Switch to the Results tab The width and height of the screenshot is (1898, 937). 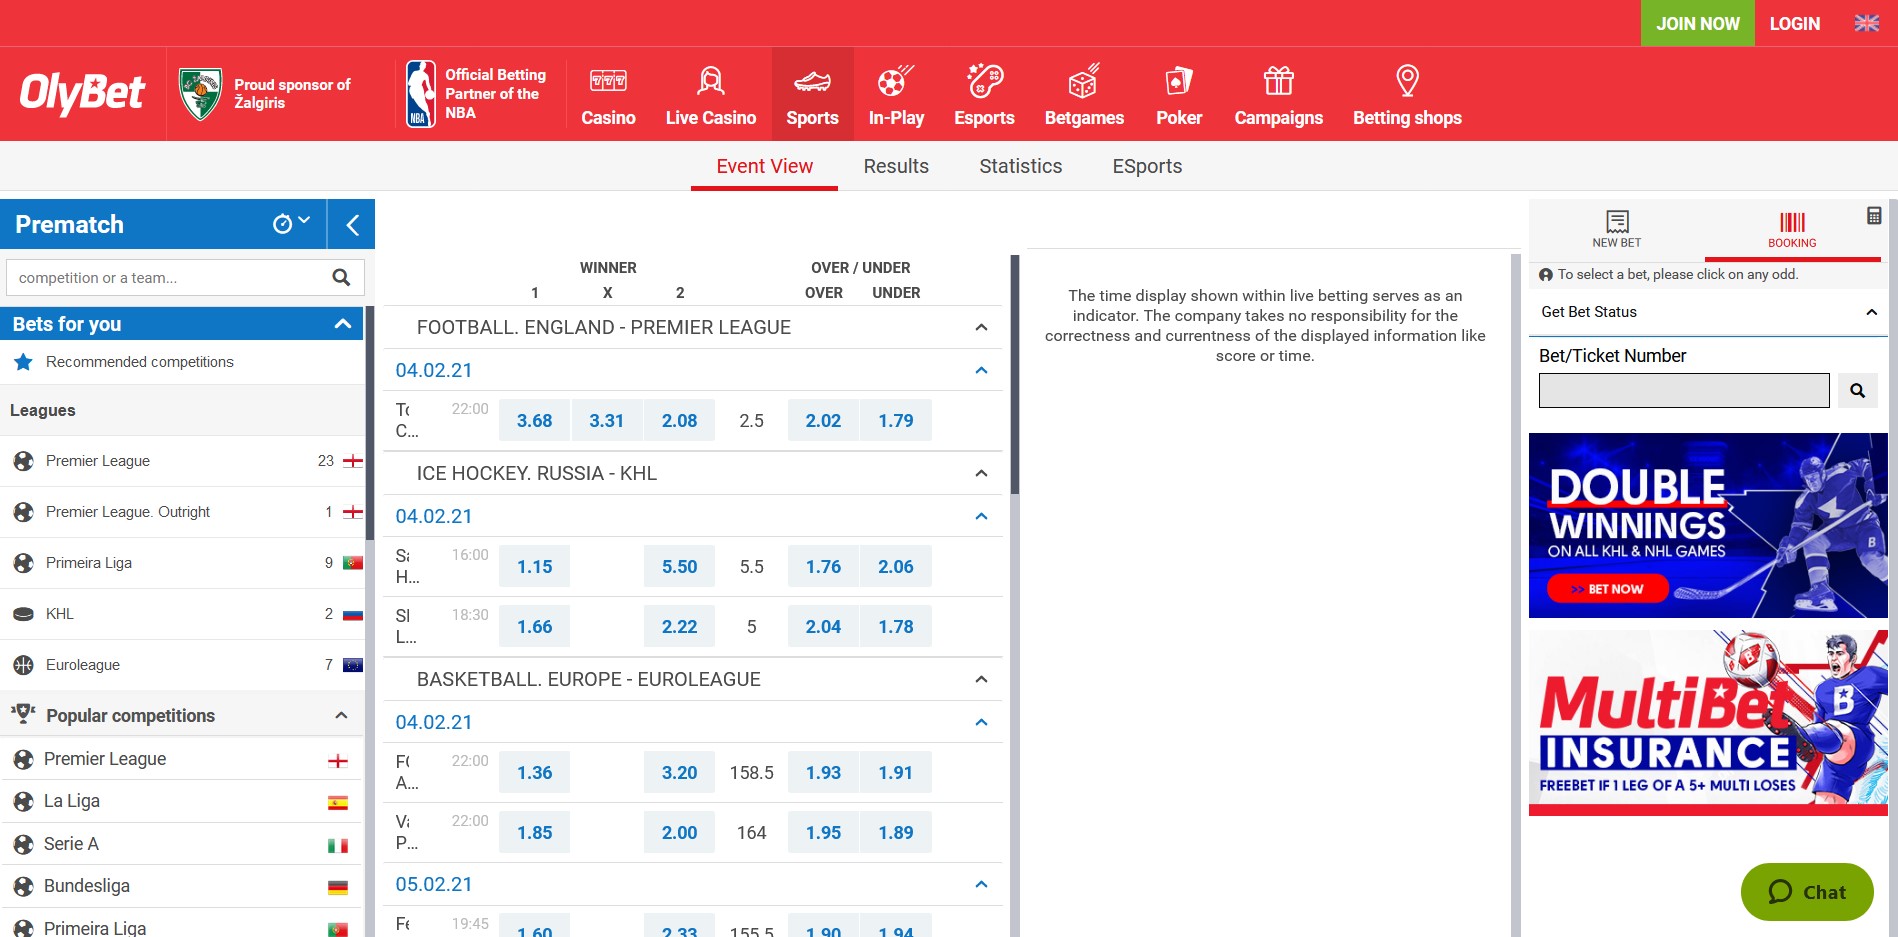tap(896, 166)
